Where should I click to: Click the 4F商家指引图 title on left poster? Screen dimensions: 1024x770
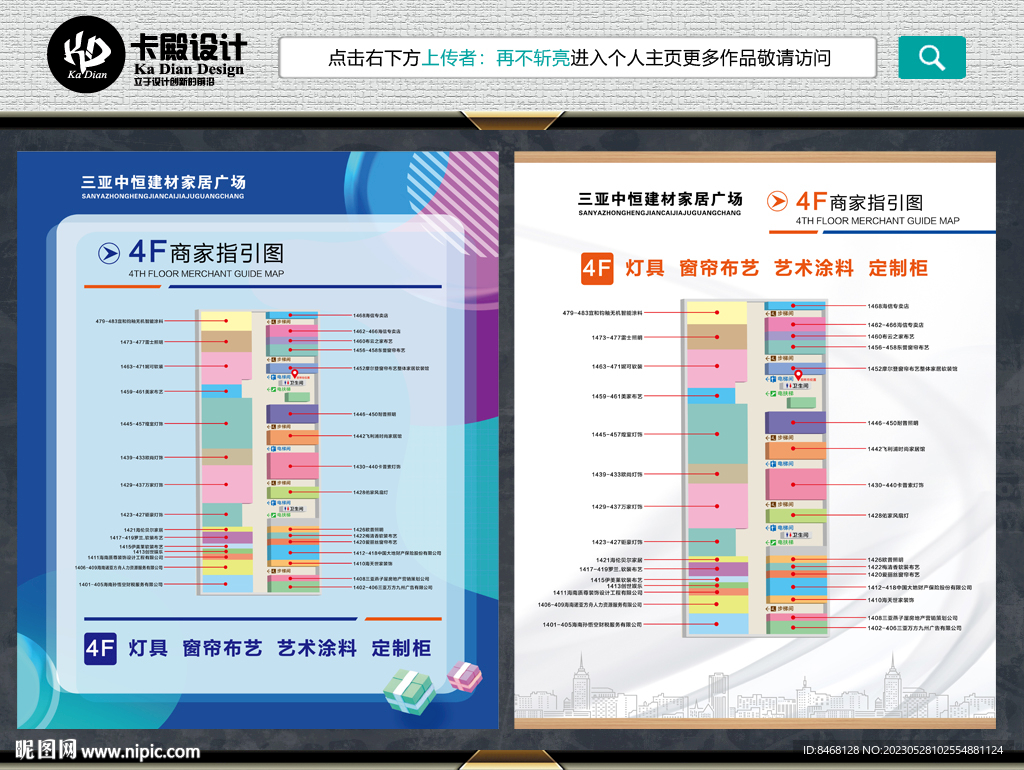point(206,253)
